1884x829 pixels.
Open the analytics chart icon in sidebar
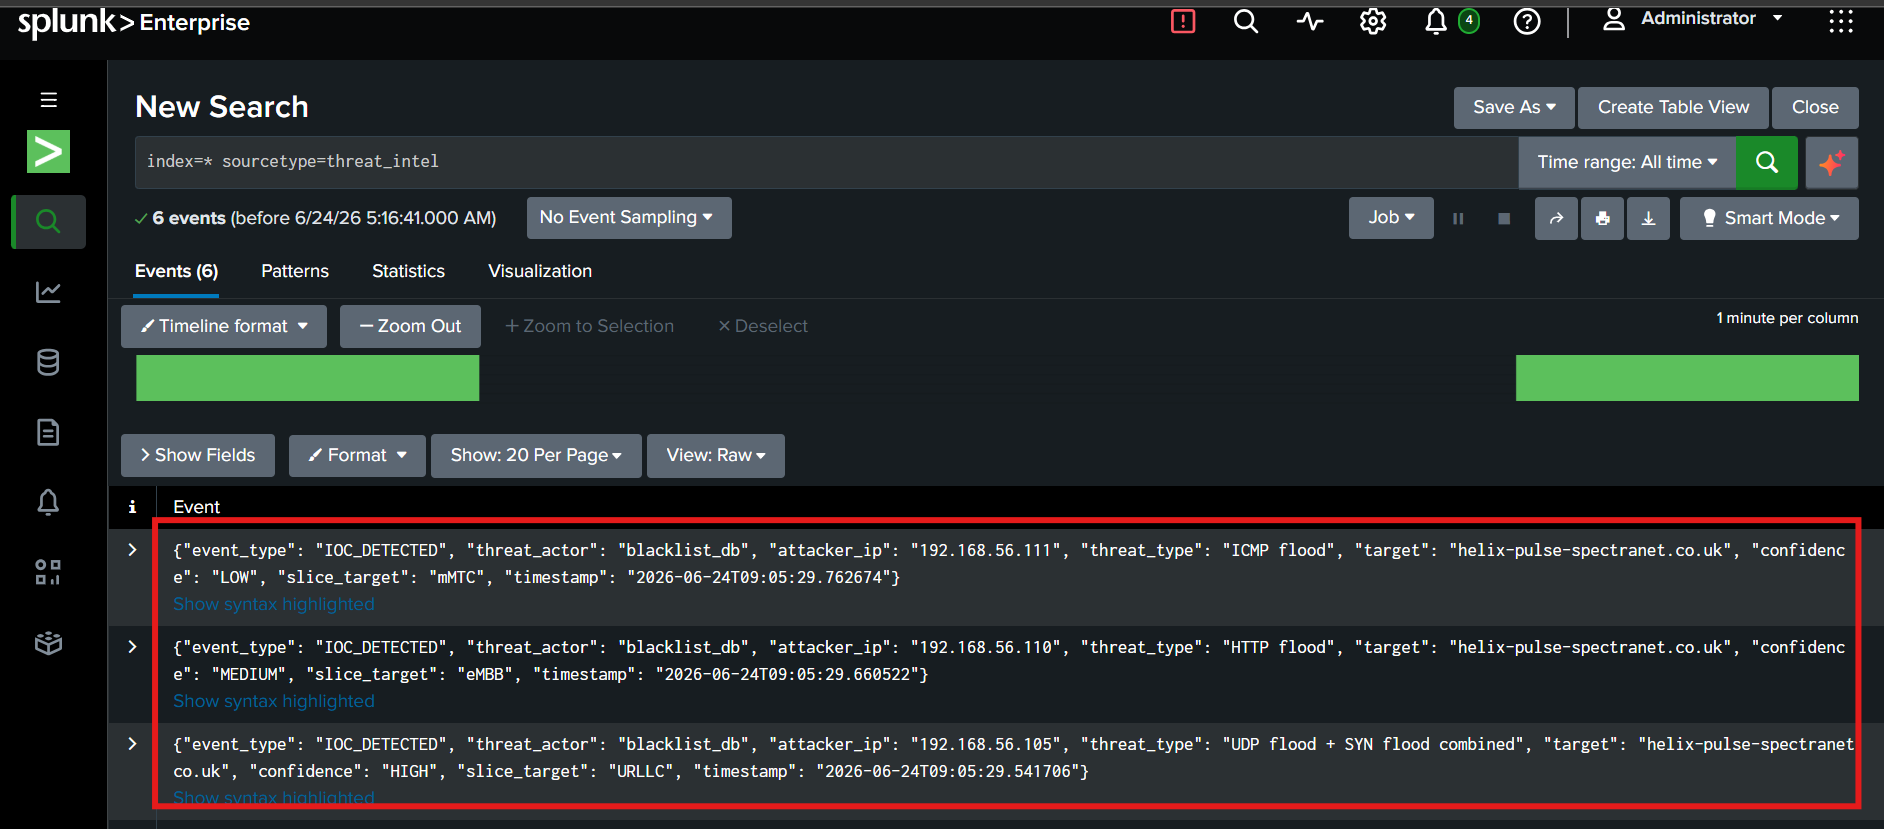pyautogui.click(x=48, y=292)
